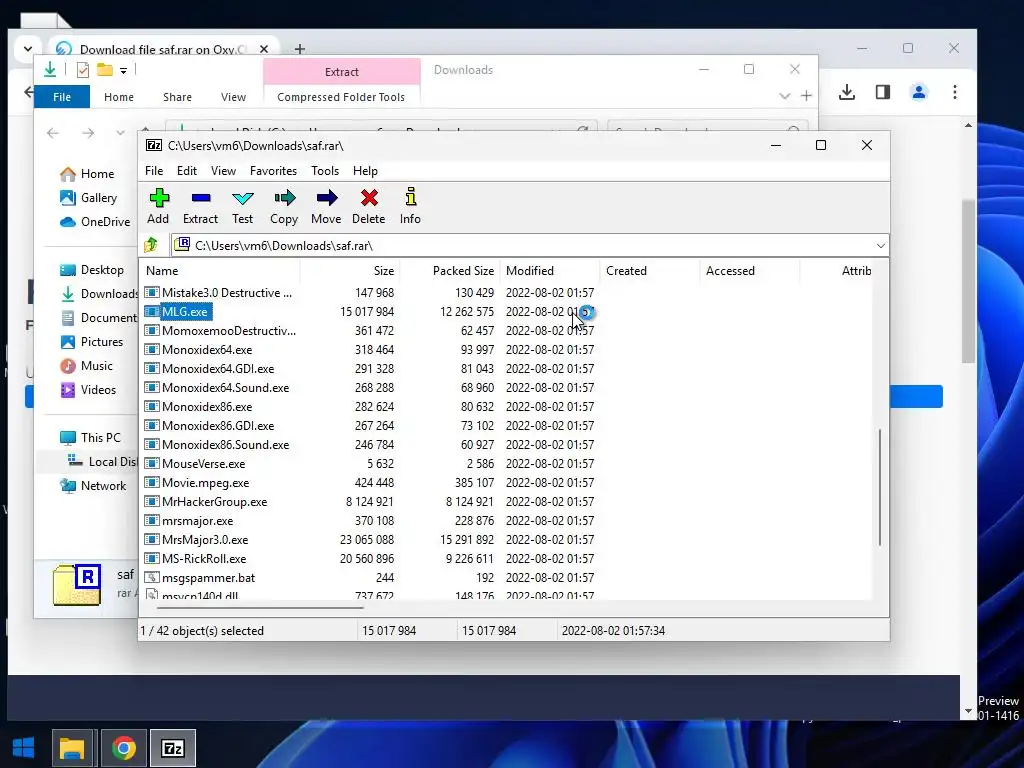Open the Share tab in the Explorer ribbon
Image resolution: width=1024 pixels, height=768 pixels.
(177, 97)
